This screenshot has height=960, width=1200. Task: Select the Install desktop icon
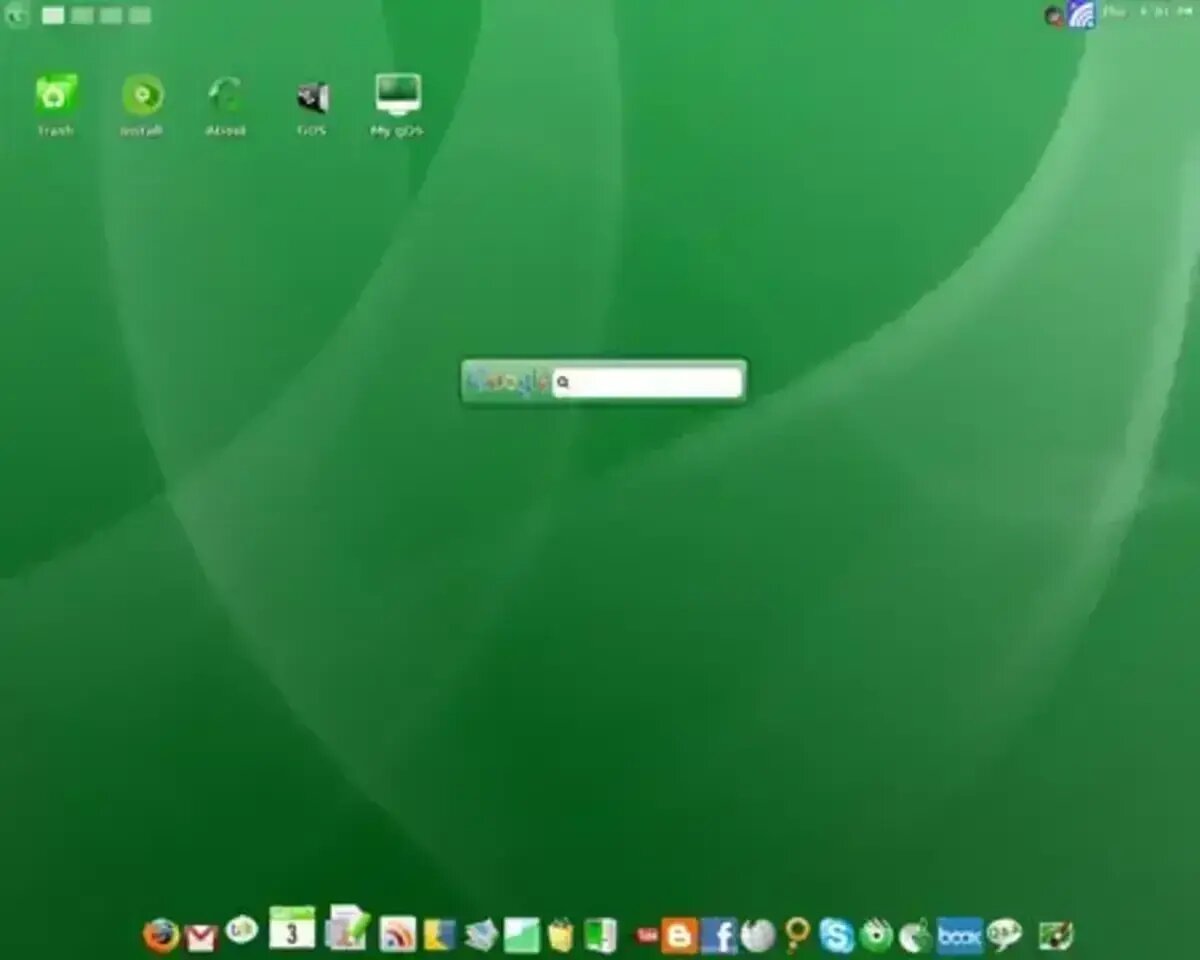[142, 106]
